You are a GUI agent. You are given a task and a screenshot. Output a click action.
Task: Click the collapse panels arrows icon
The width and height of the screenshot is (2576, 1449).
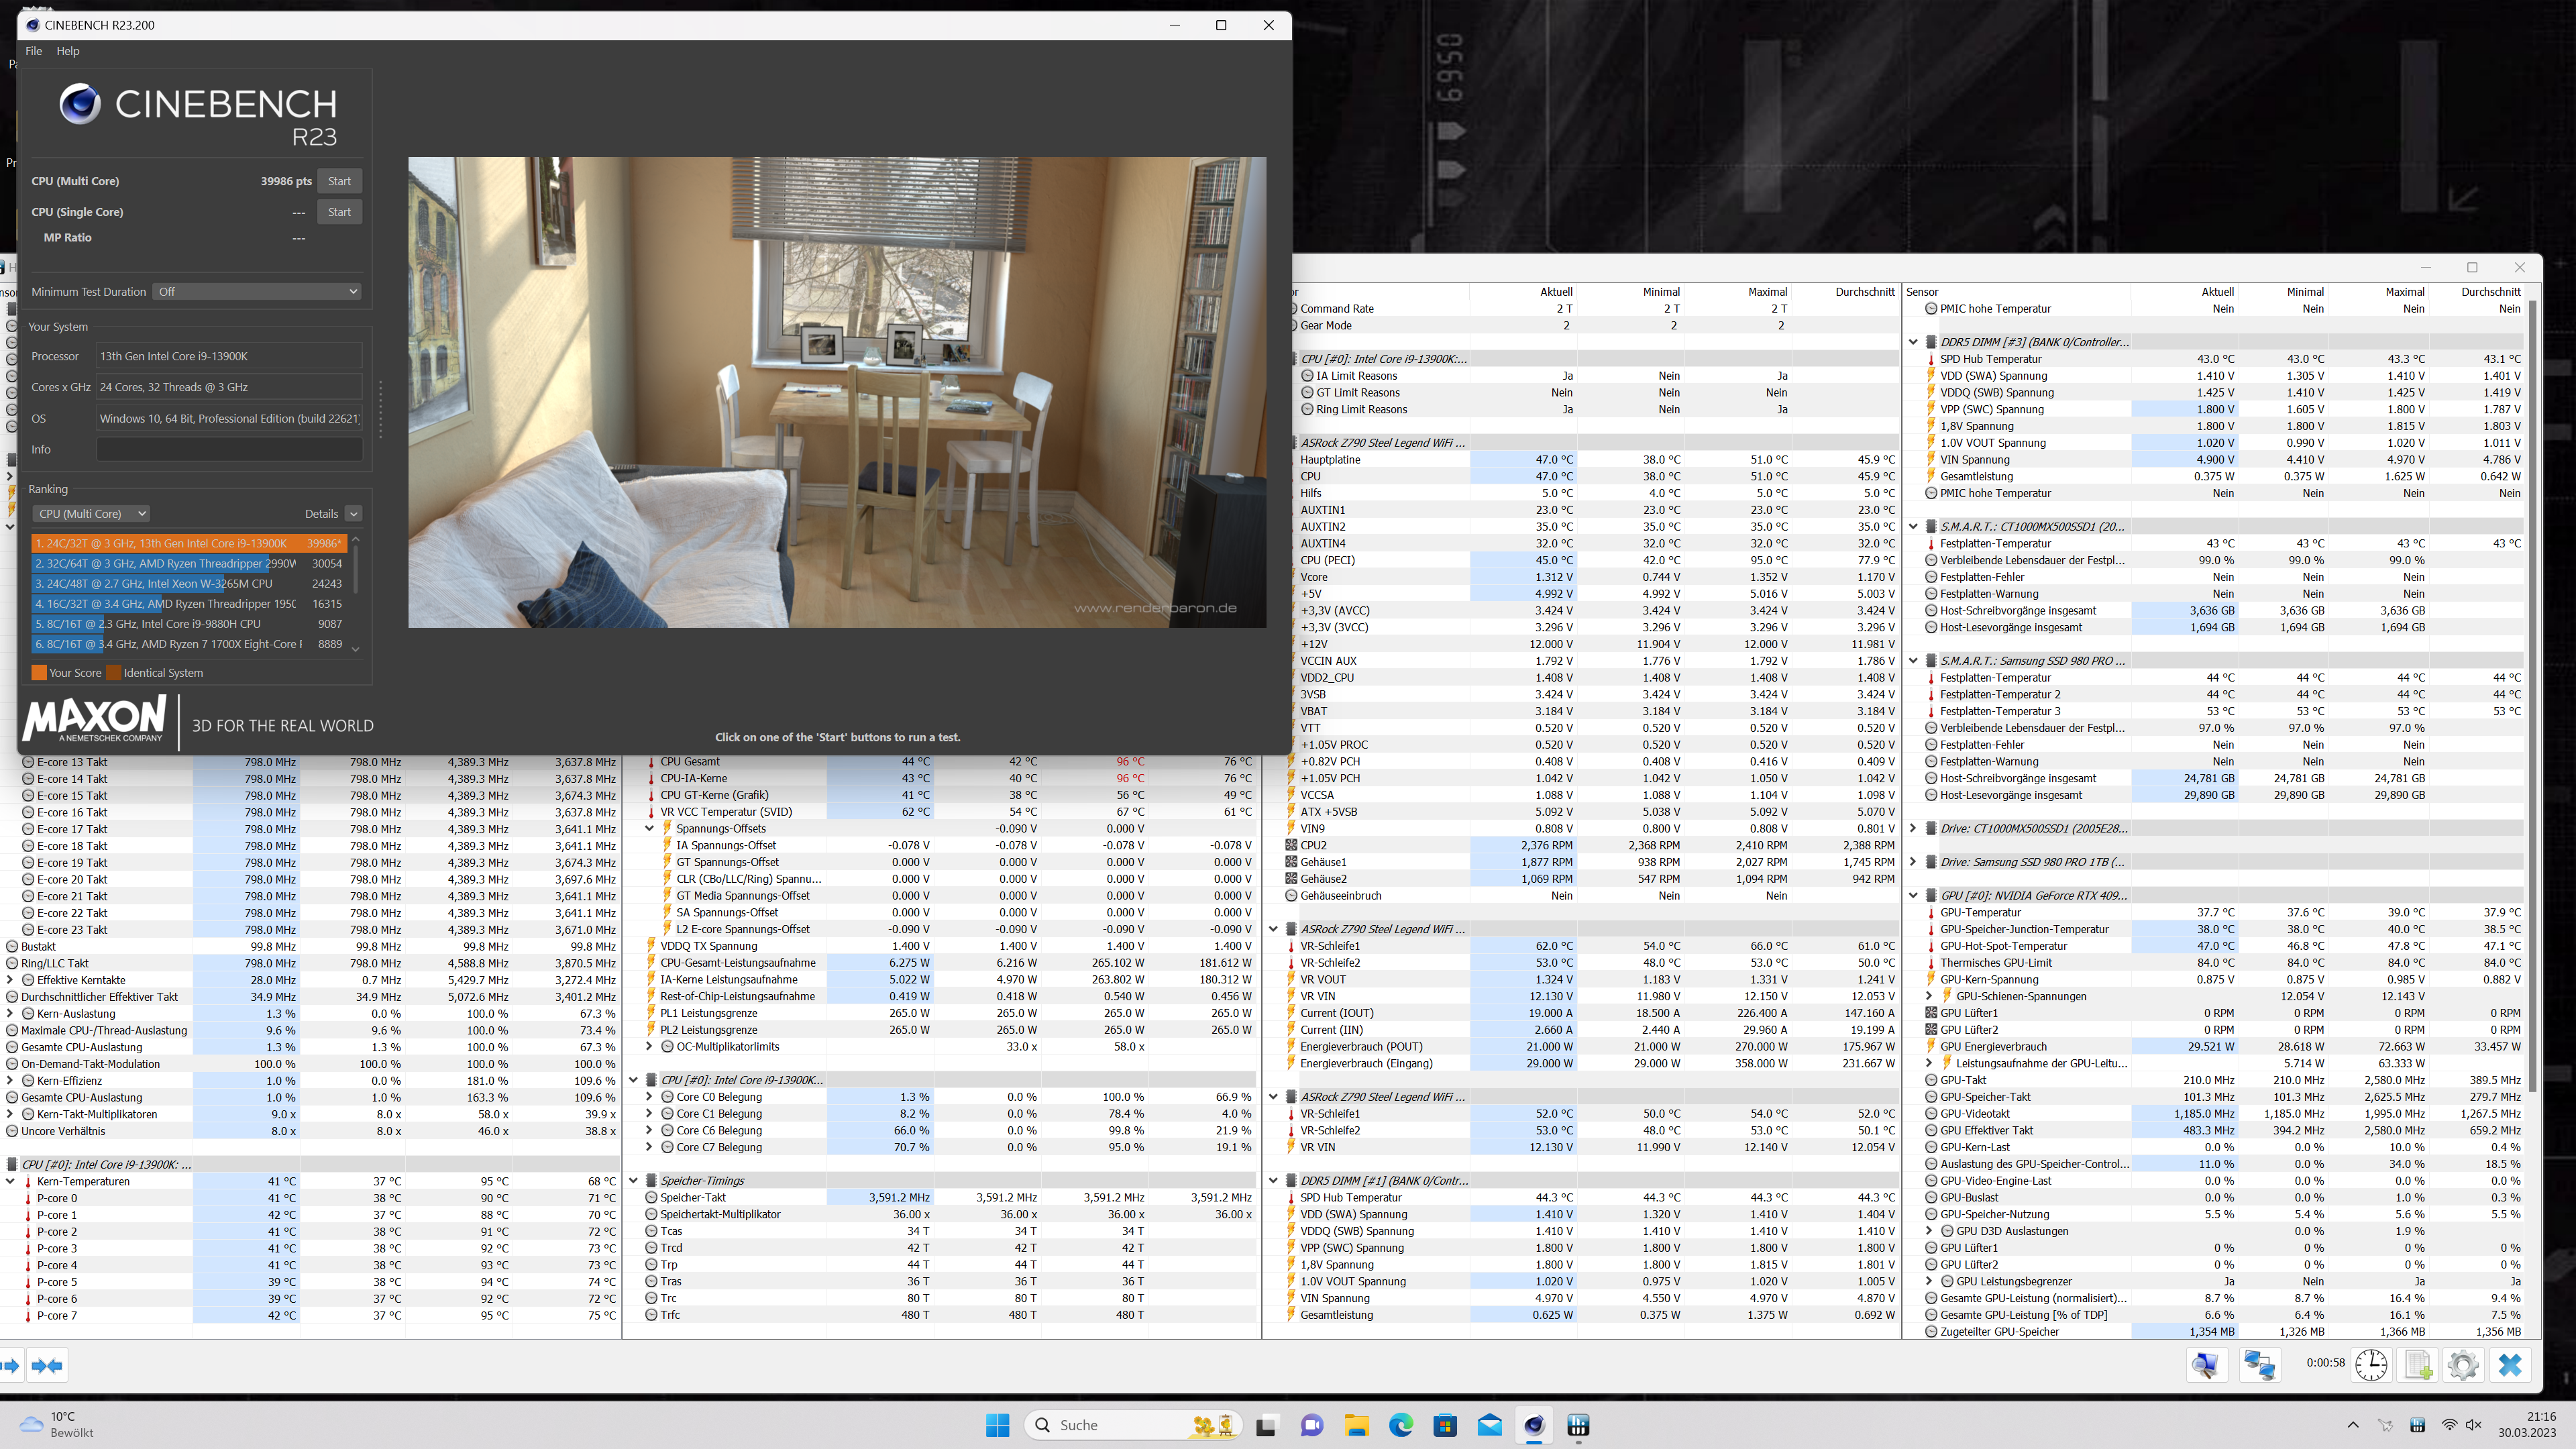pos(46,1365)
